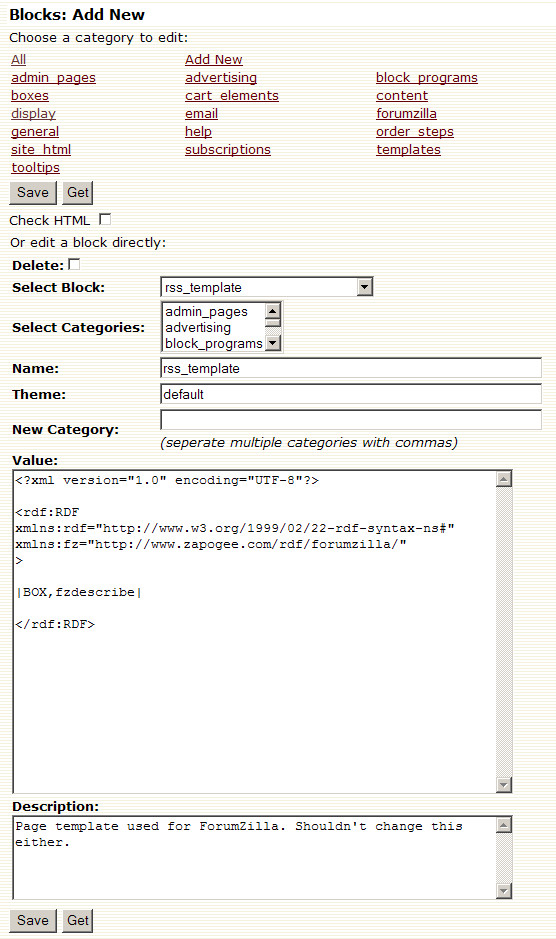
Task: Open the cart_elements category link
Action: coord(231,96)
